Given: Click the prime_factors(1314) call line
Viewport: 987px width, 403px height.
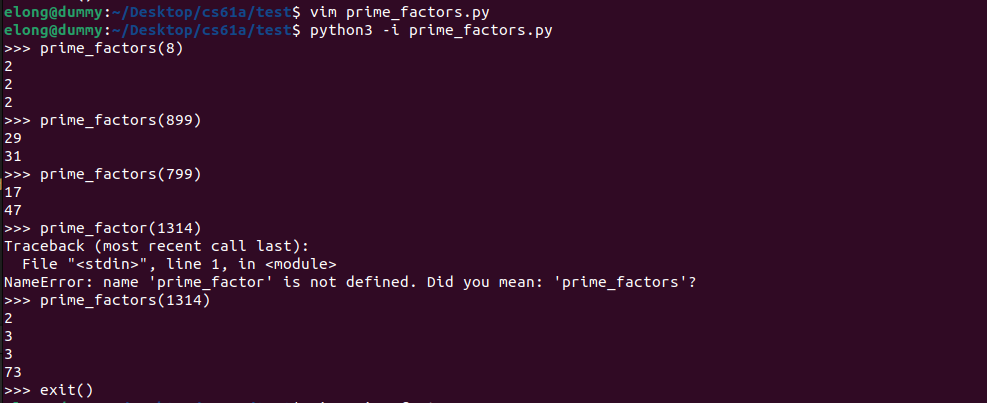Looking at the screenshot, I should point(125,300).
